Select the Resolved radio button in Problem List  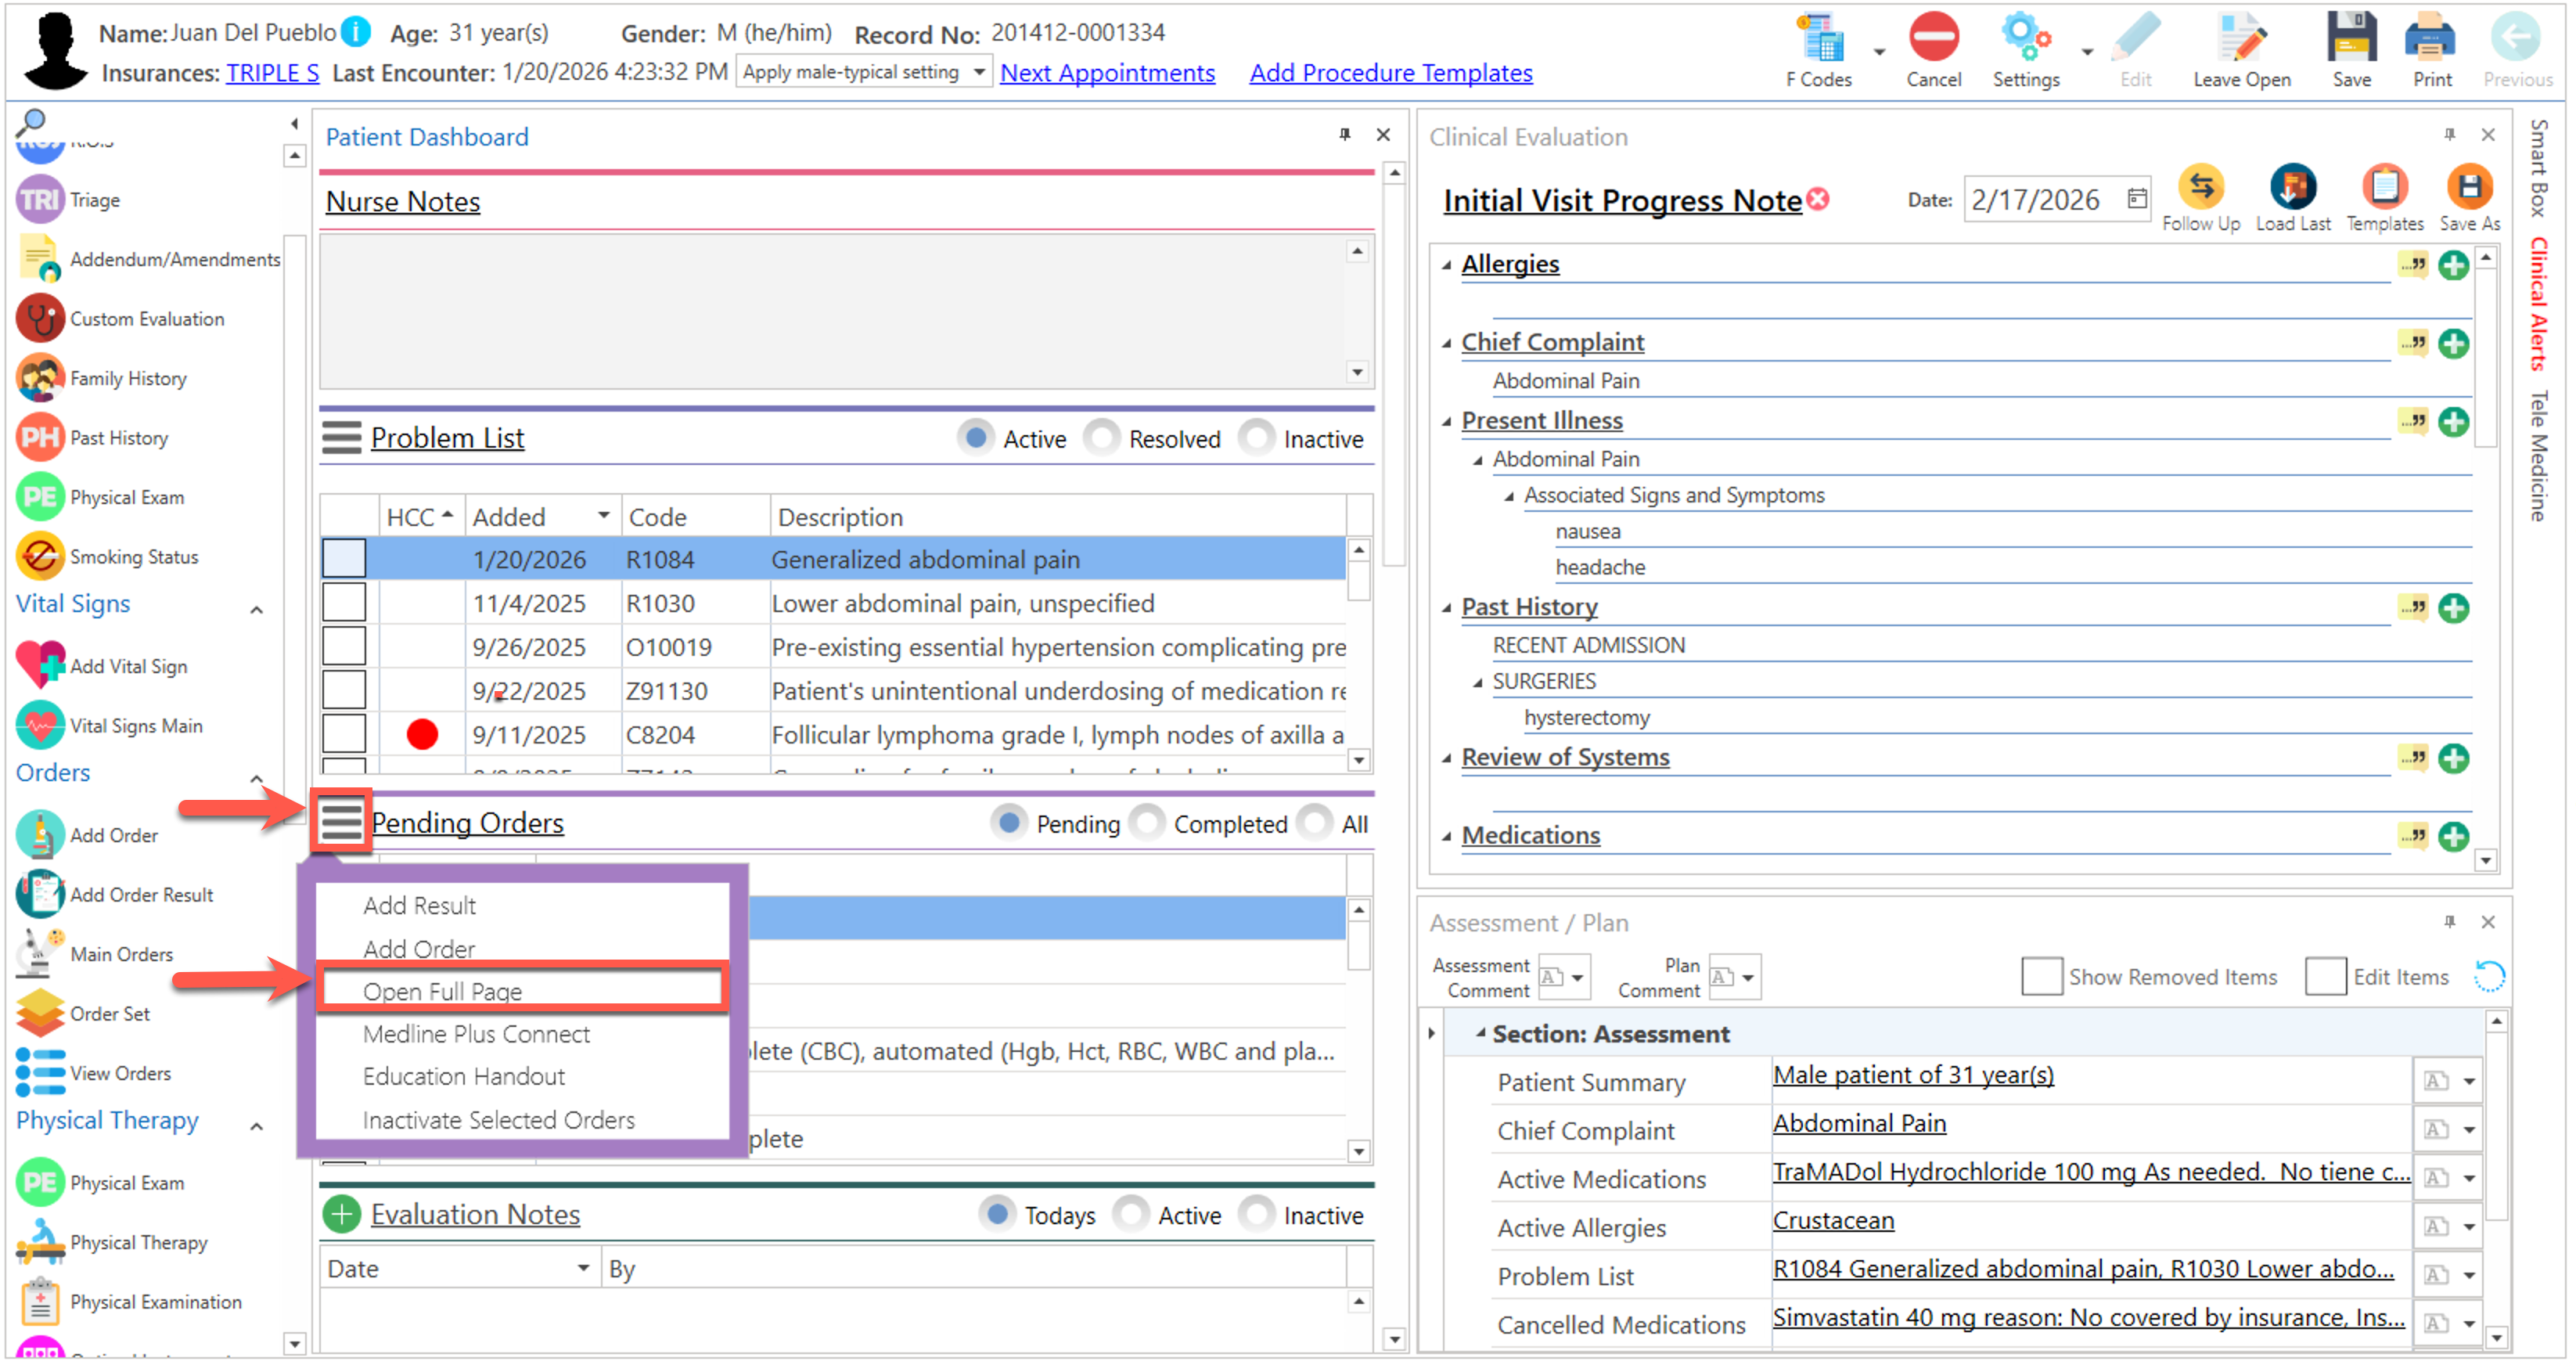point(1102,439)
